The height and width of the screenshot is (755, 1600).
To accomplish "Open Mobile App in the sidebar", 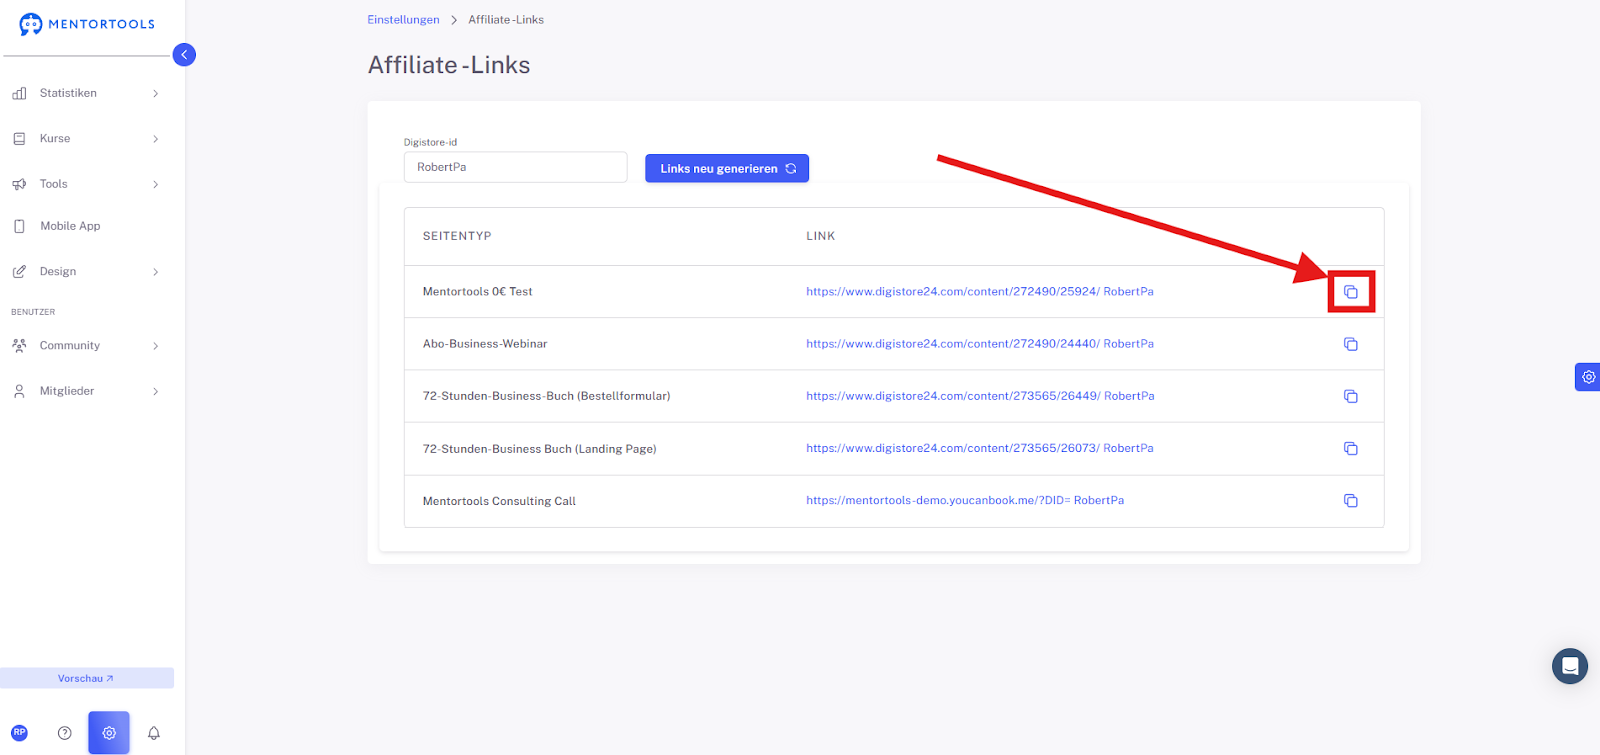I will [70, 226].
